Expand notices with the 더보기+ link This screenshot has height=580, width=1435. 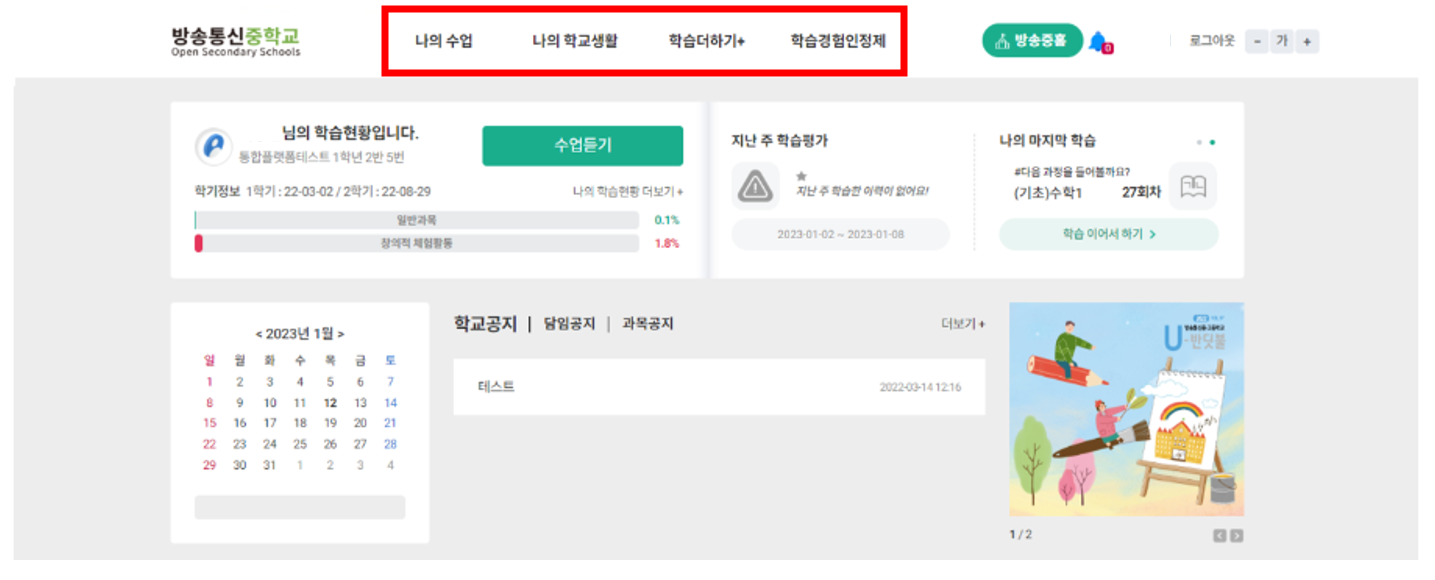(960, 323)
